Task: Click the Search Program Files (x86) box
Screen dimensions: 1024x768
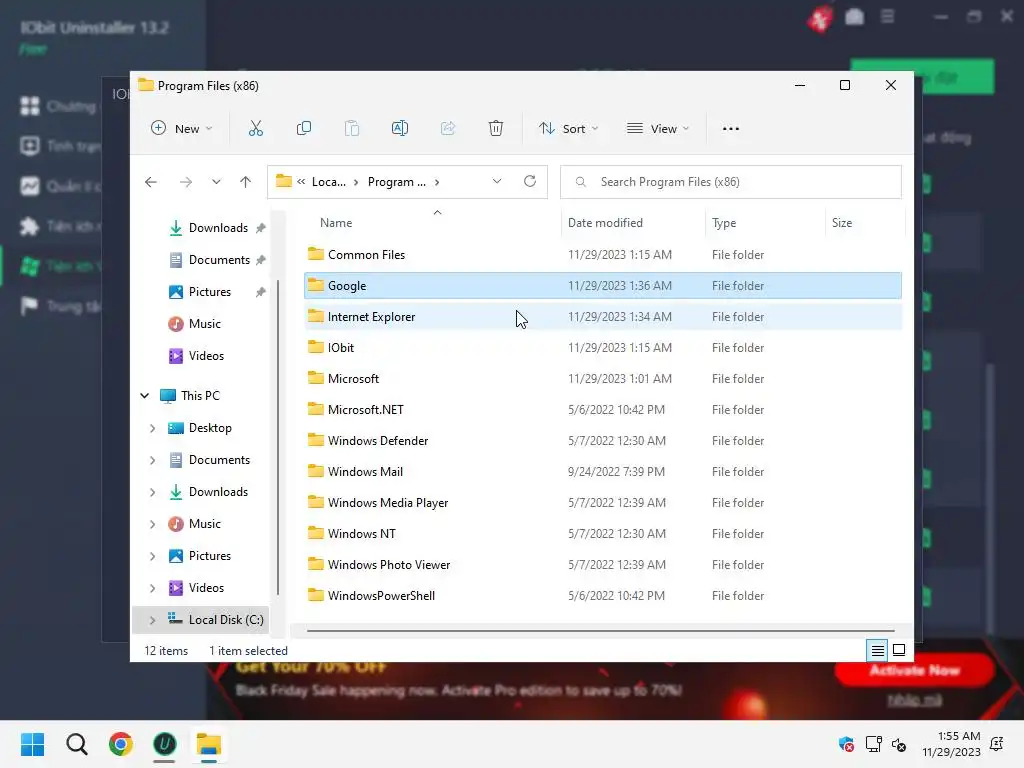Action: [x=731, y=182]
